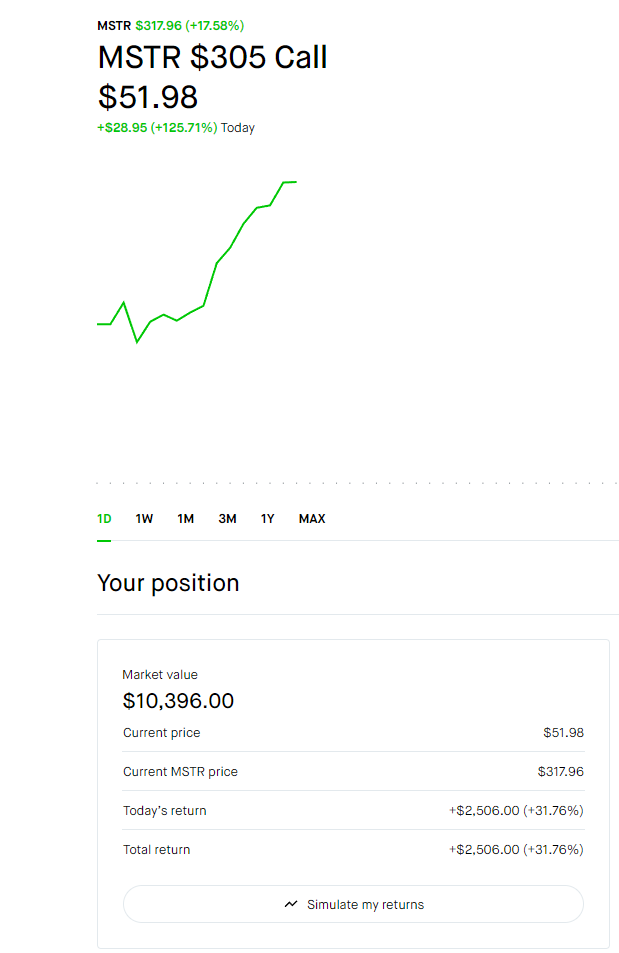
Task: Click the Market value amount $10,396.00
Action: point(178,700)
